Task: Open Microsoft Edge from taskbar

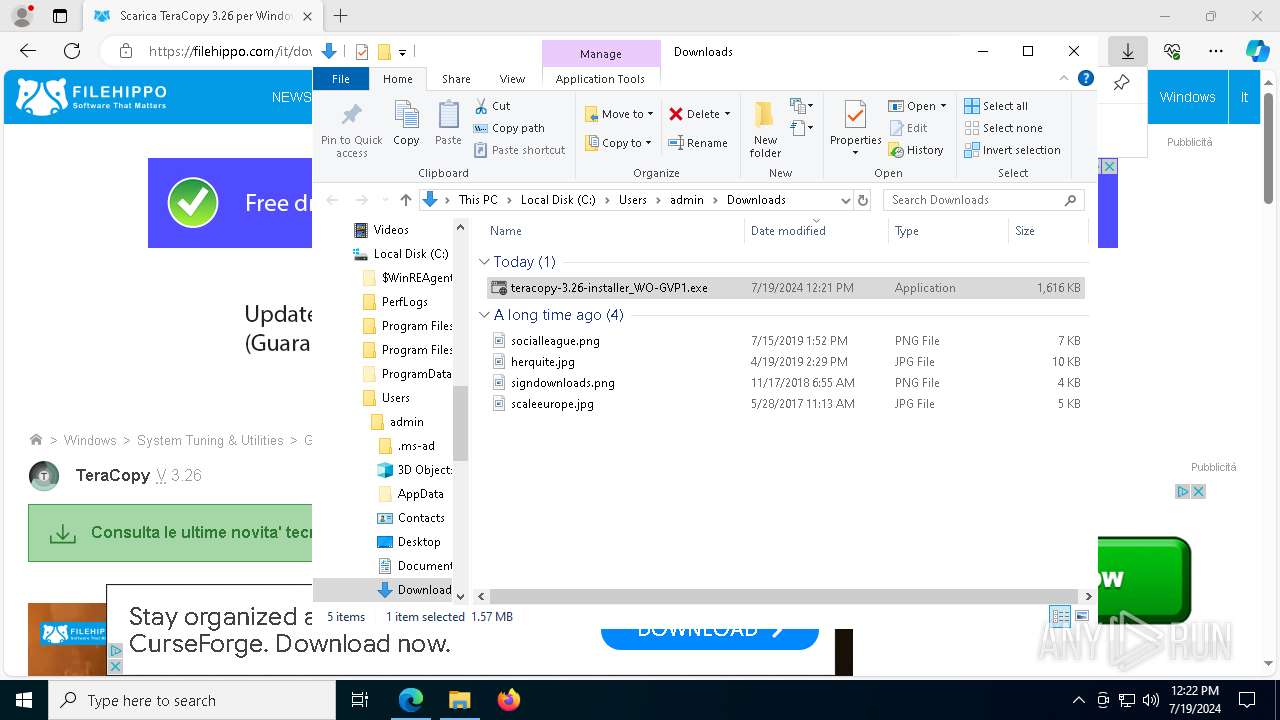Action: point(411,700)
